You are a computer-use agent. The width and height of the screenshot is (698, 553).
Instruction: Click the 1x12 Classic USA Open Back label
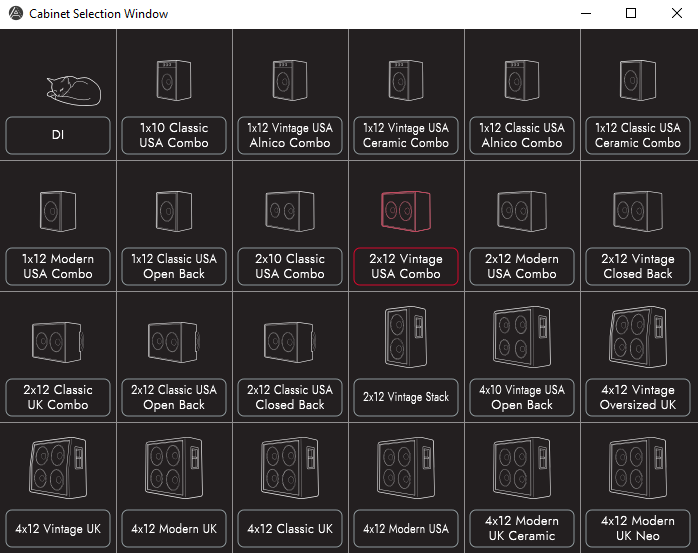coord(174,266)
